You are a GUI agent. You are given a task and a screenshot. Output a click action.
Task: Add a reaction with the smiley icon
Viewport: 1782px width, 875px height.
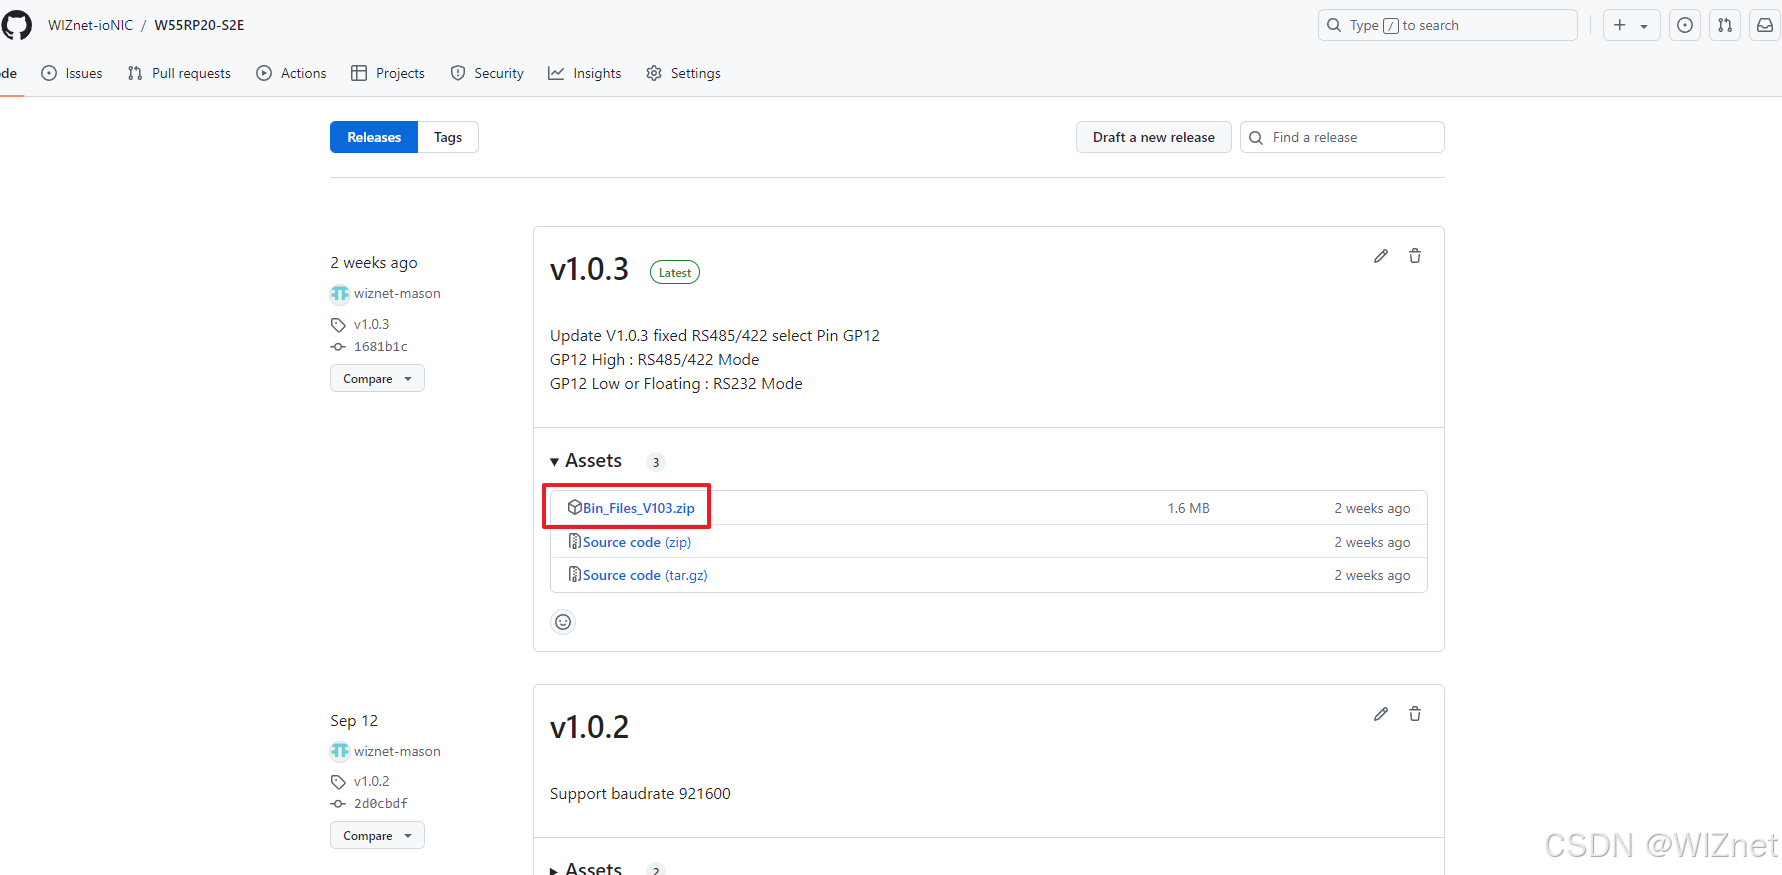pyautogui.click(x=563, y=622)
